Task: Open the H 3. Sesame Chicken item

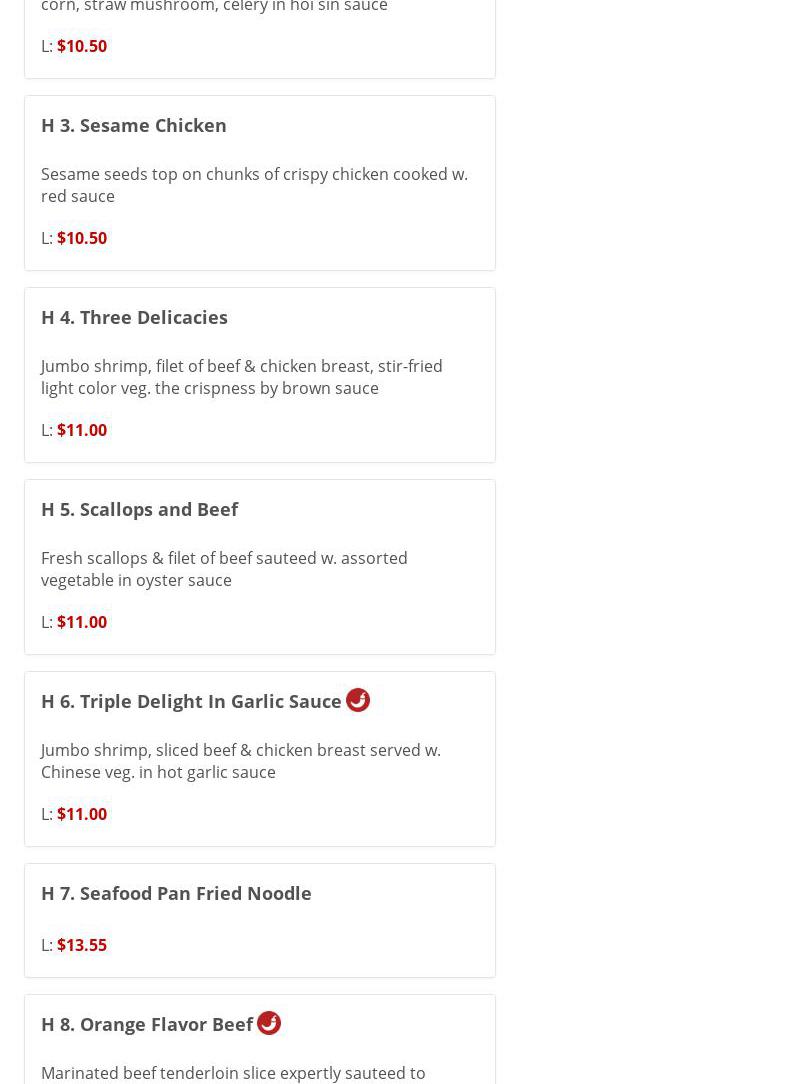Action: 134,125
